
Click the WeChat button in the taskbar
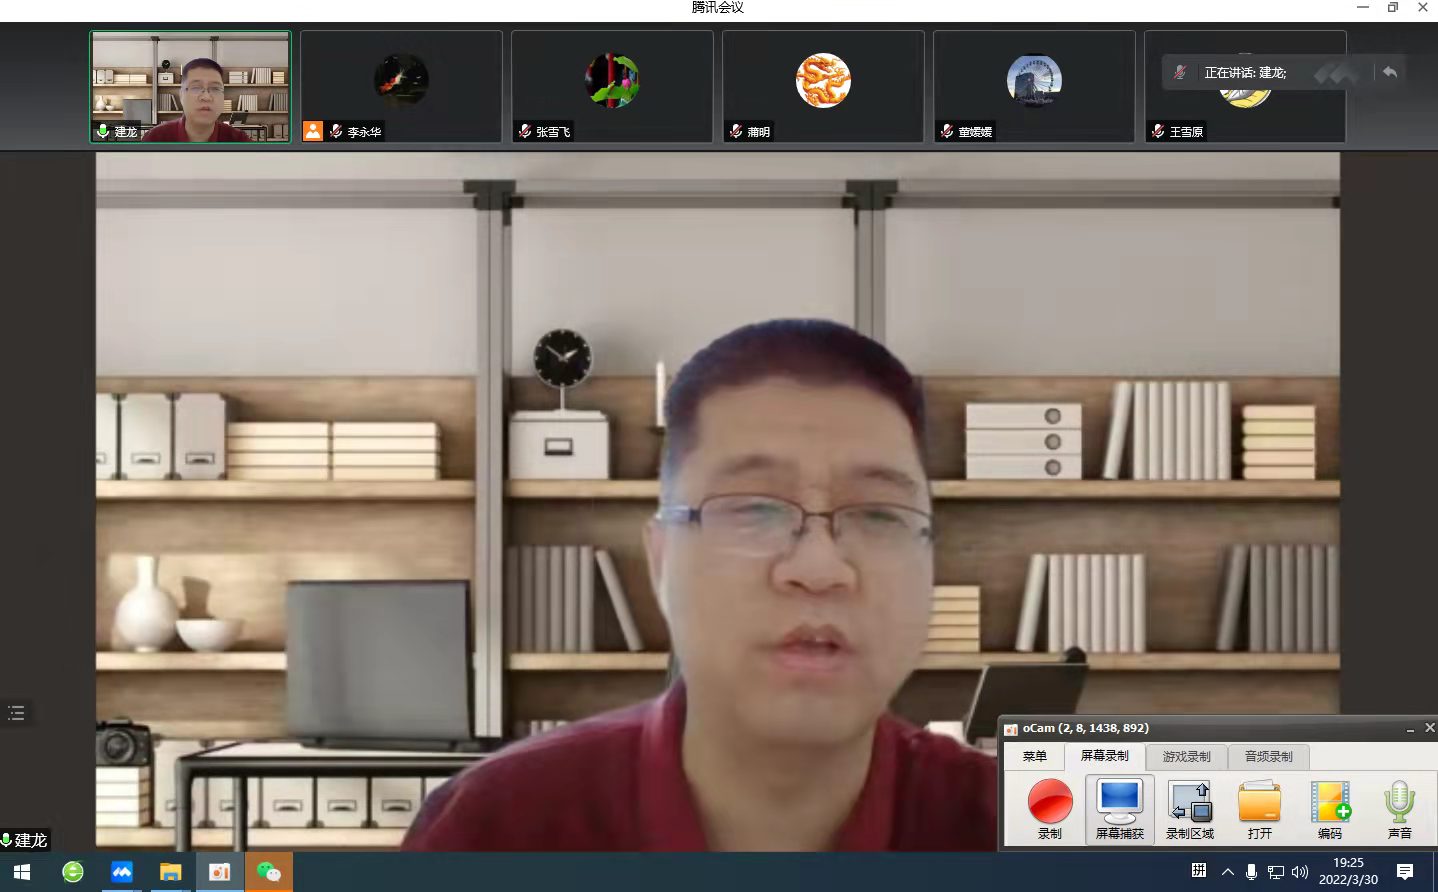pyautogui.click(x=269, y=872)
